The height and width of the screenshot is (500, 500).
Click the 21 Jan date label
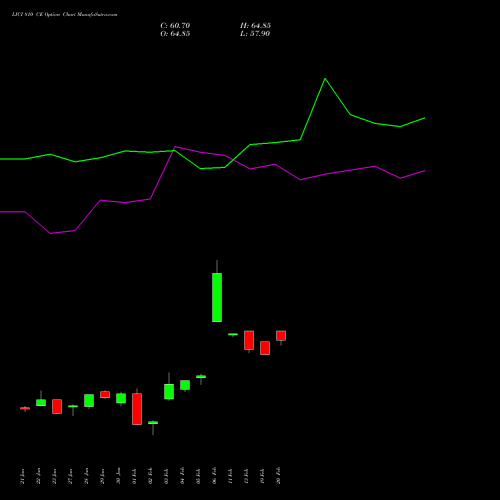(22, 476)
